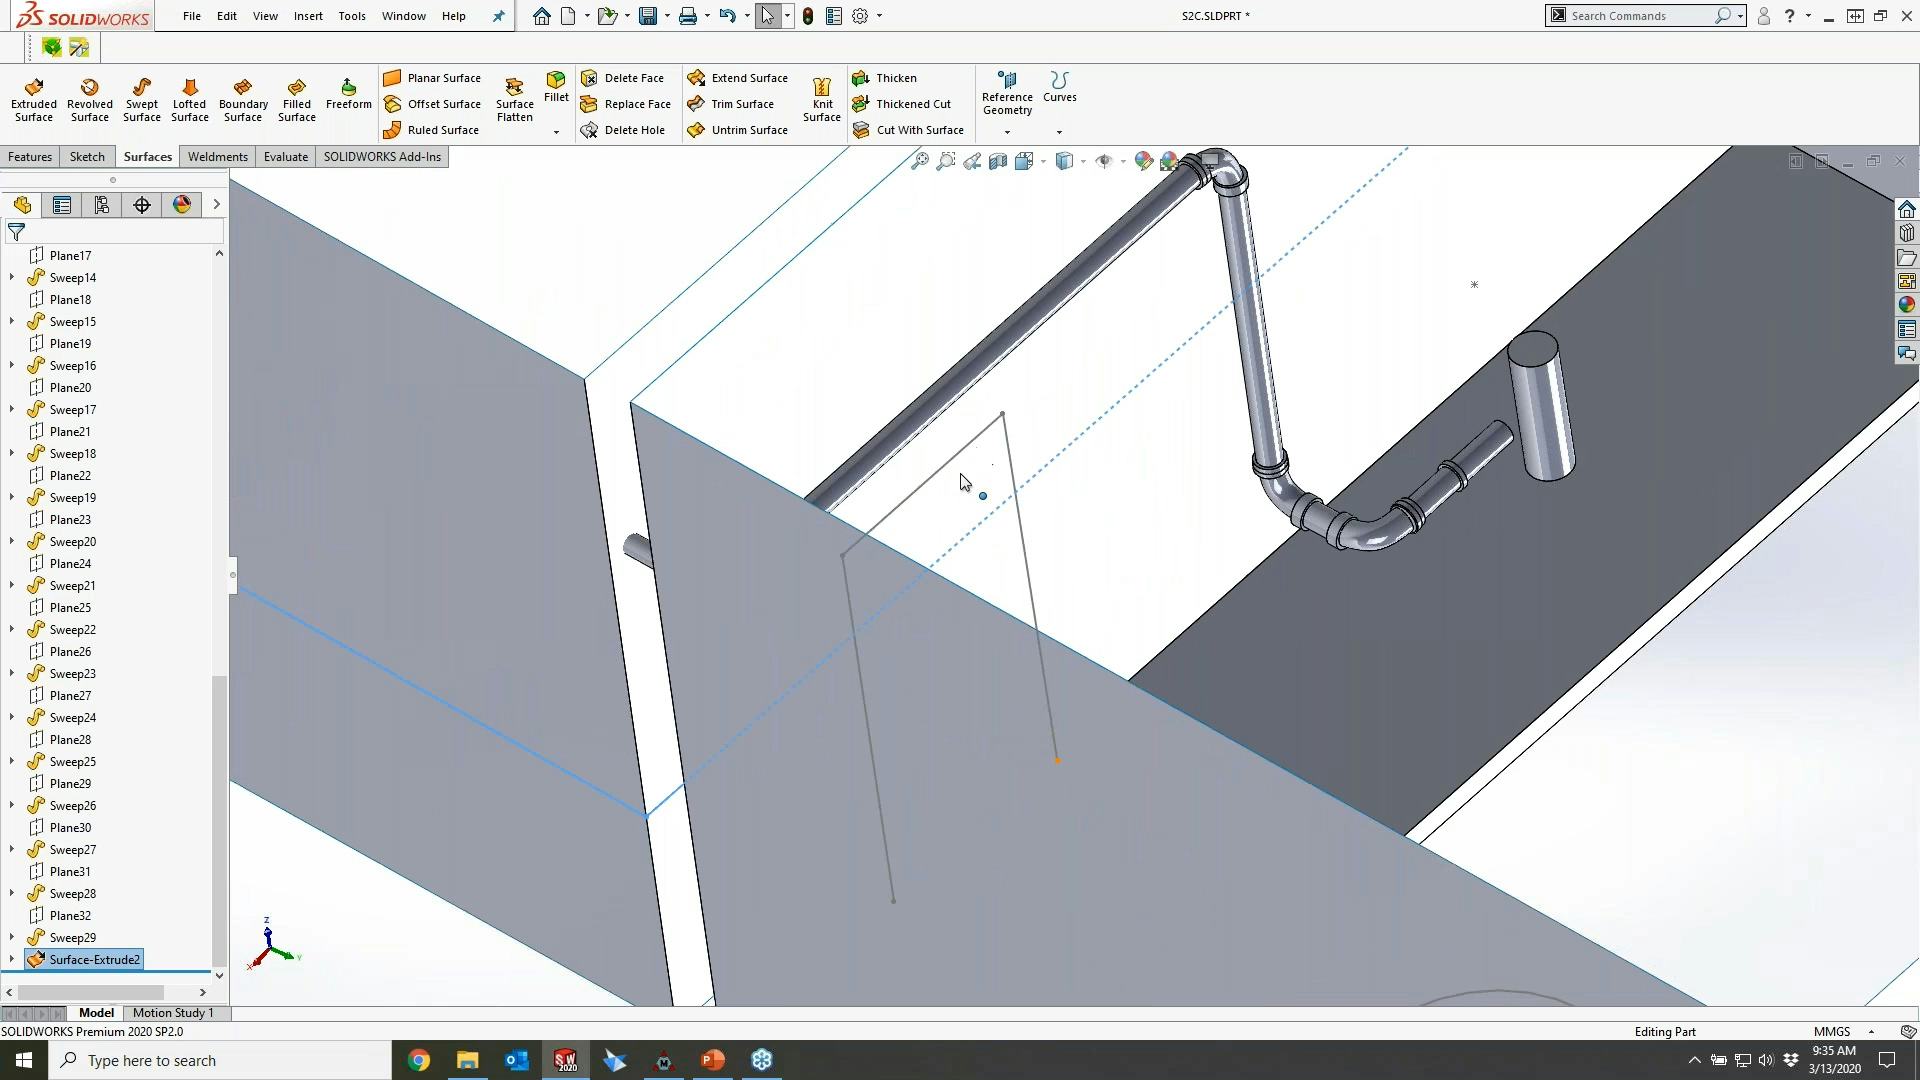Open the ConfigurationManager tab icon
The width and height of the screenshot is (1920, 1080).
102,205
